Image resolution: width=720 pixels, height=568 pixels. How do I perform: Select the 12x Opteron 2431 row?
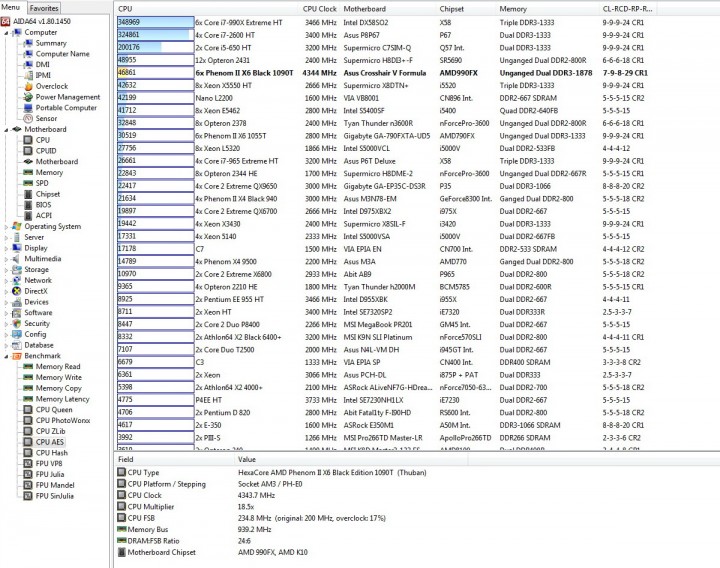point(386,60)
